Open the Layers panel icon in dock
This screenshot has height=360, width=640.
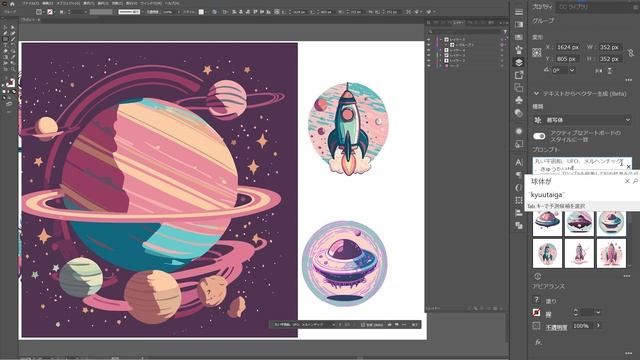(x=519, y=62)
